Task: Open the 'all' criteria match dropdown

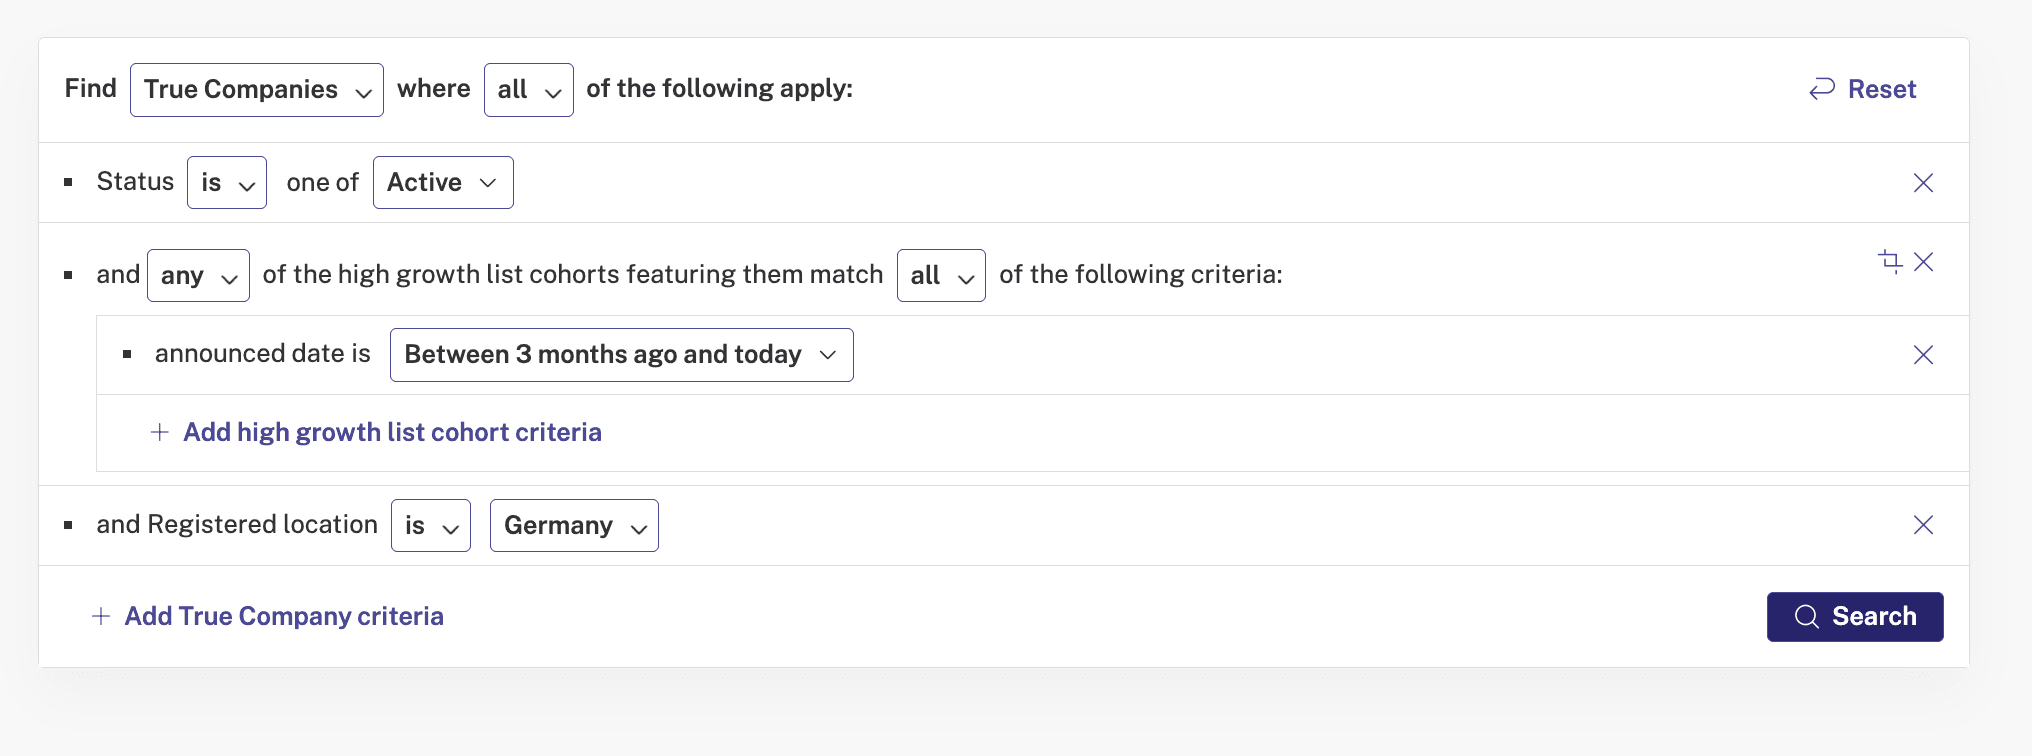Action: click(x=941, y=275)
